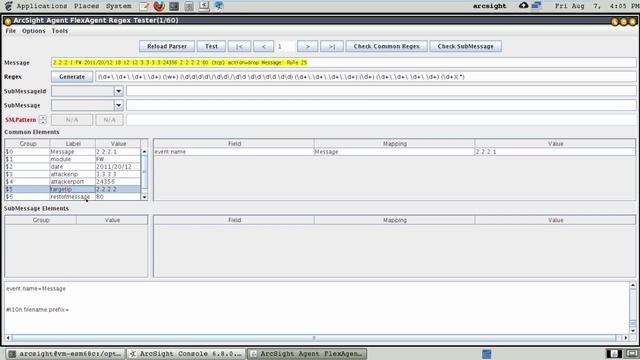Click Check SubMessage button
Viewport: 640px width, 360px height.
465,47
